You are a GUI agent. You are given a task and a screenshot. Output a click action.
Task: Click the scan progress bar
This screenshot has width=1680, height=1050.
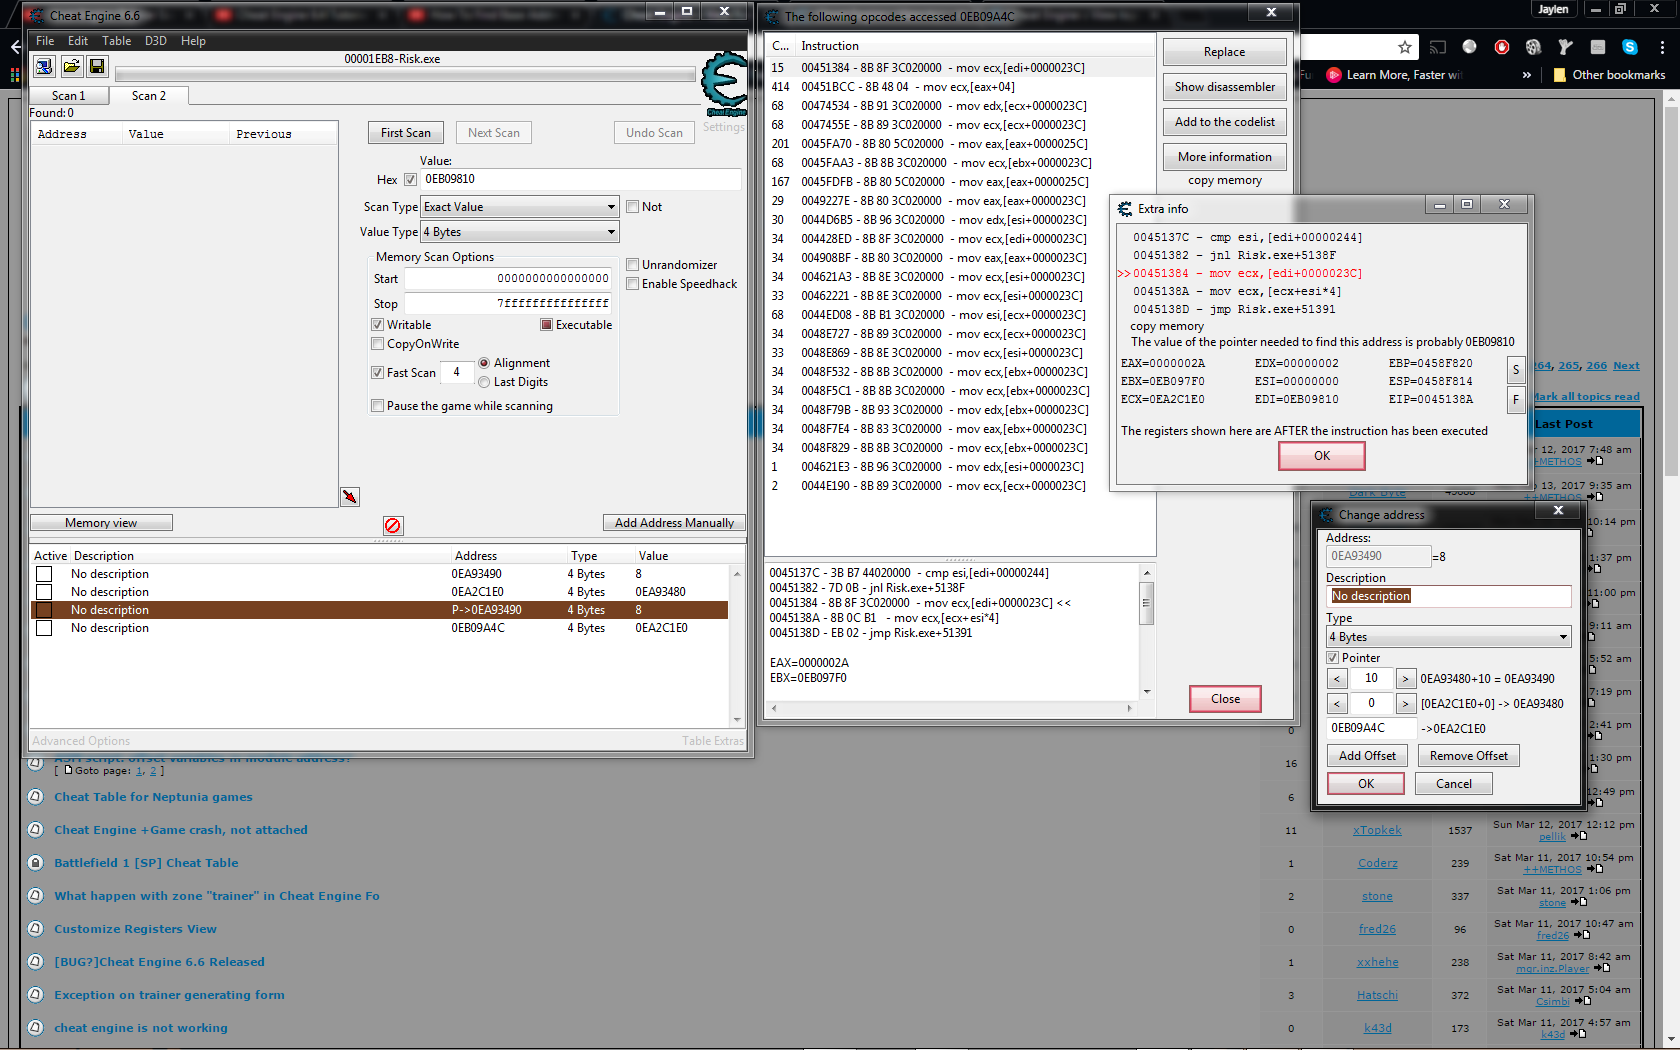tap(405, 75)
